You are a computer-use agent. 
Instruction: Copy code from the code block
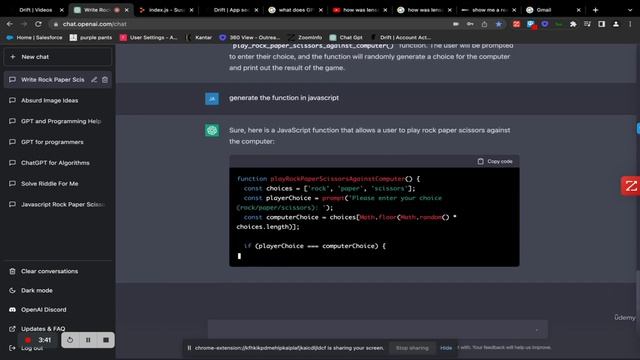[x=495, y=161]
